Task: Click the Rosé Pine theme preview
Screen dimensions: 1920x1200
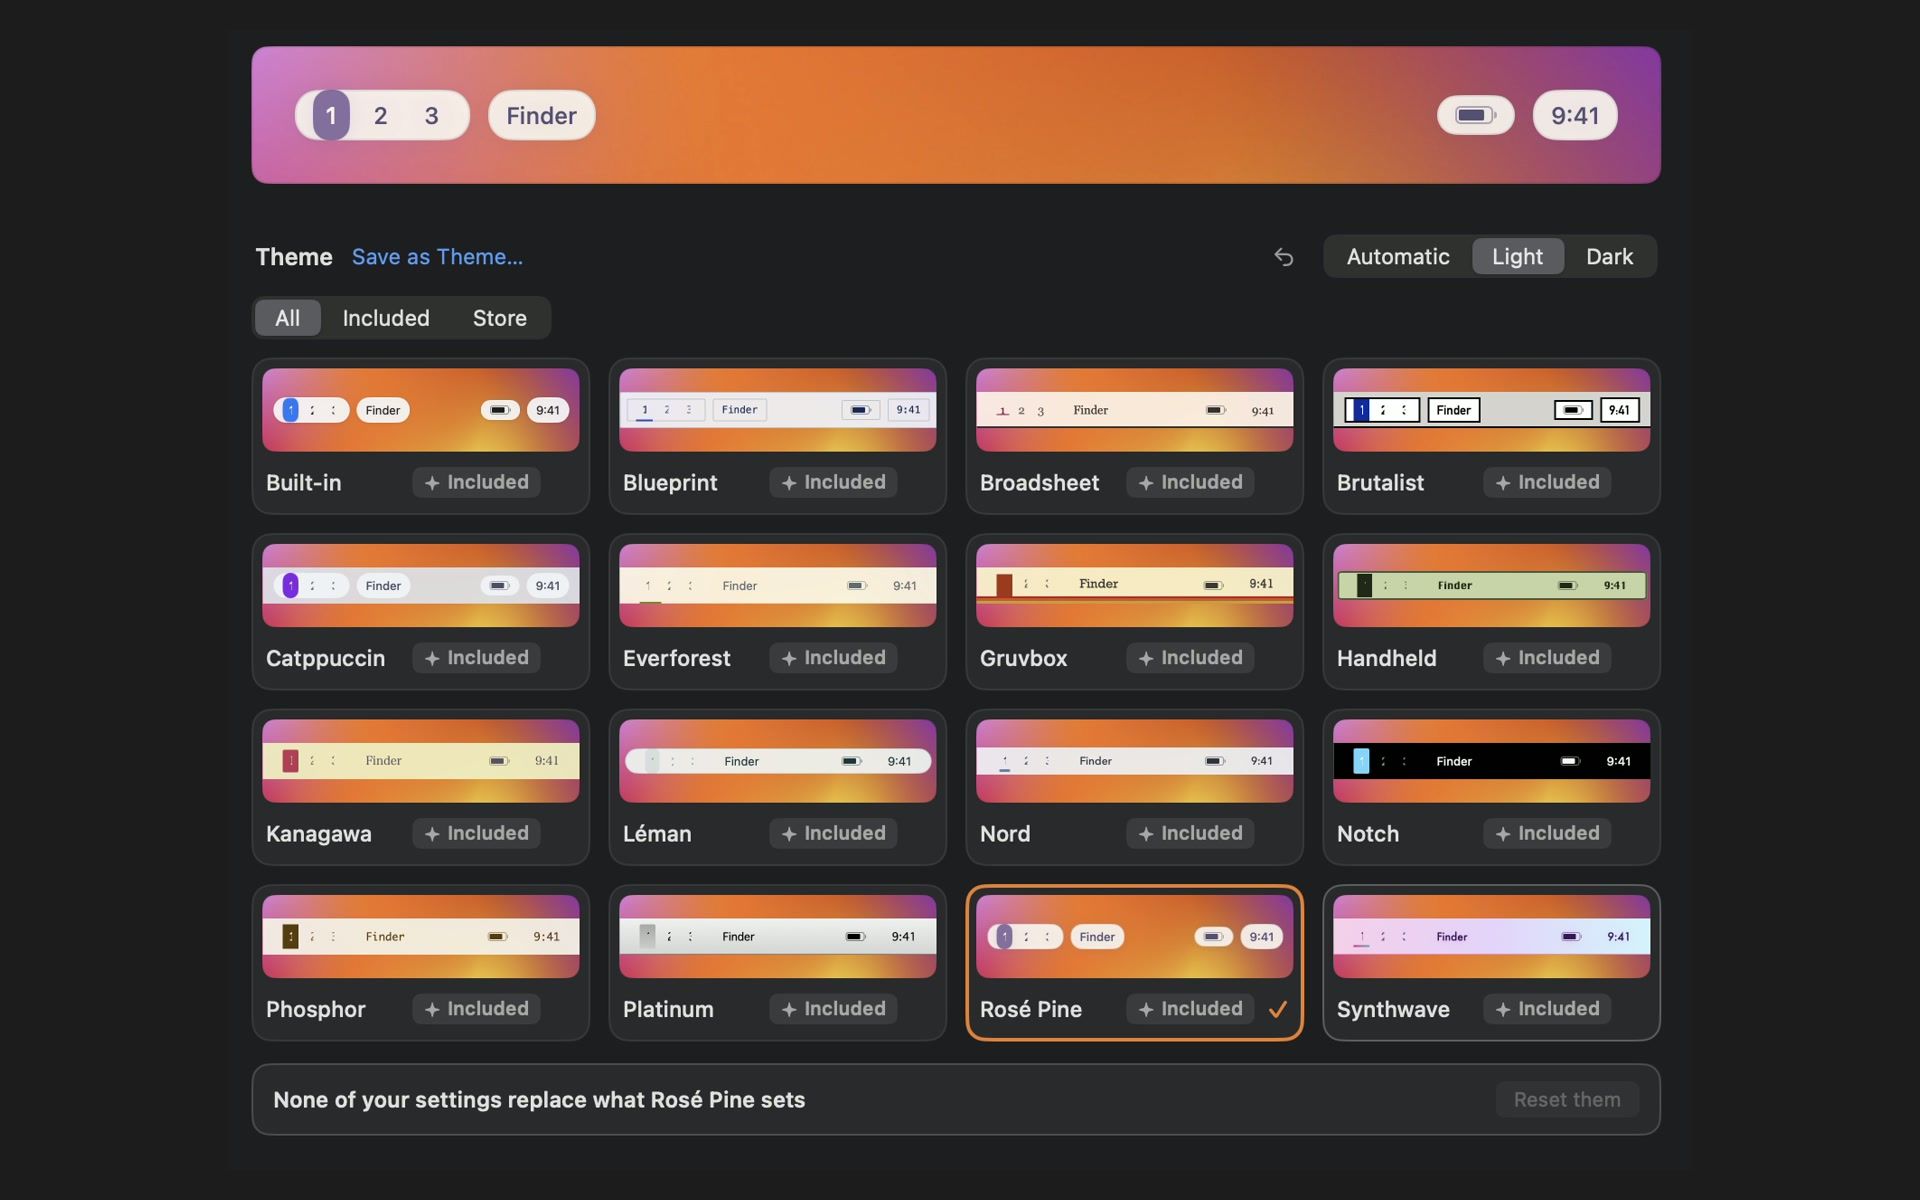Action: pyautogui.click(x=1134, y=936)
